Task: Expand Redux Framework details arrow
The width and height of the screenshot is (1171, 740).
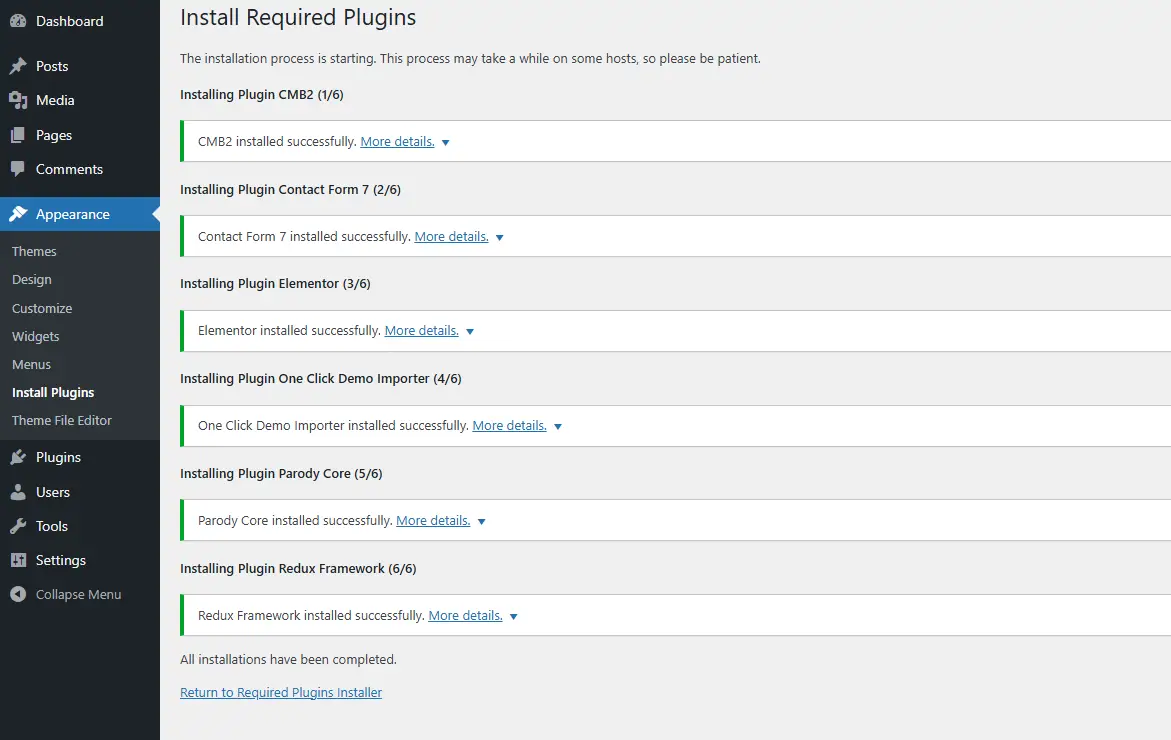Action: (514, 616)
